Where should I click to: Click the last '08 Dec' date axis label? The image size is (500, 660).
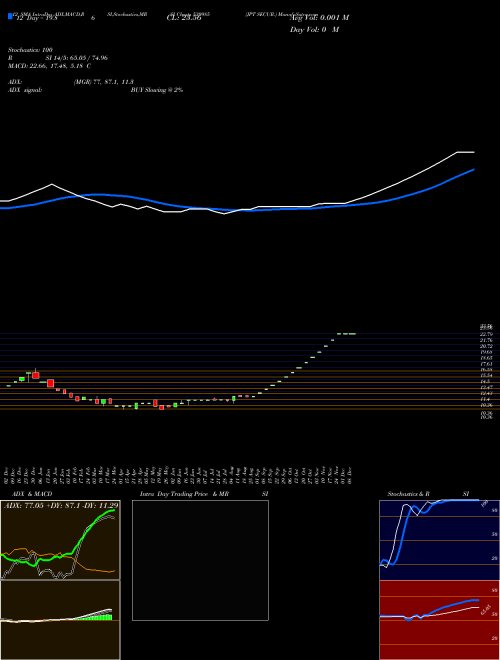coord(350,474)
